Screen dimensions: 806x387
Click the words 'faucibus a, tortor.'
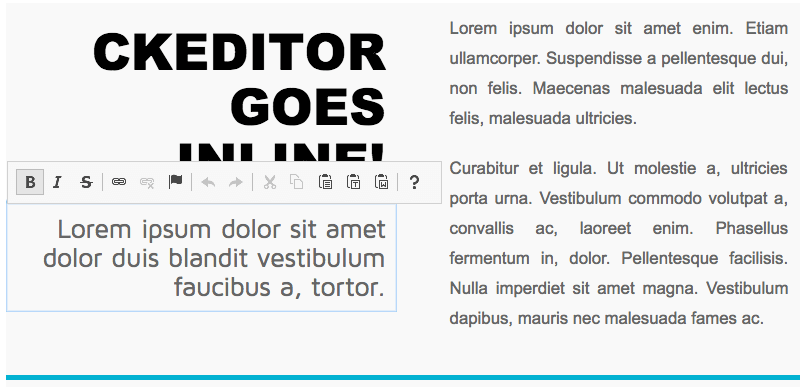pos(279,287)
